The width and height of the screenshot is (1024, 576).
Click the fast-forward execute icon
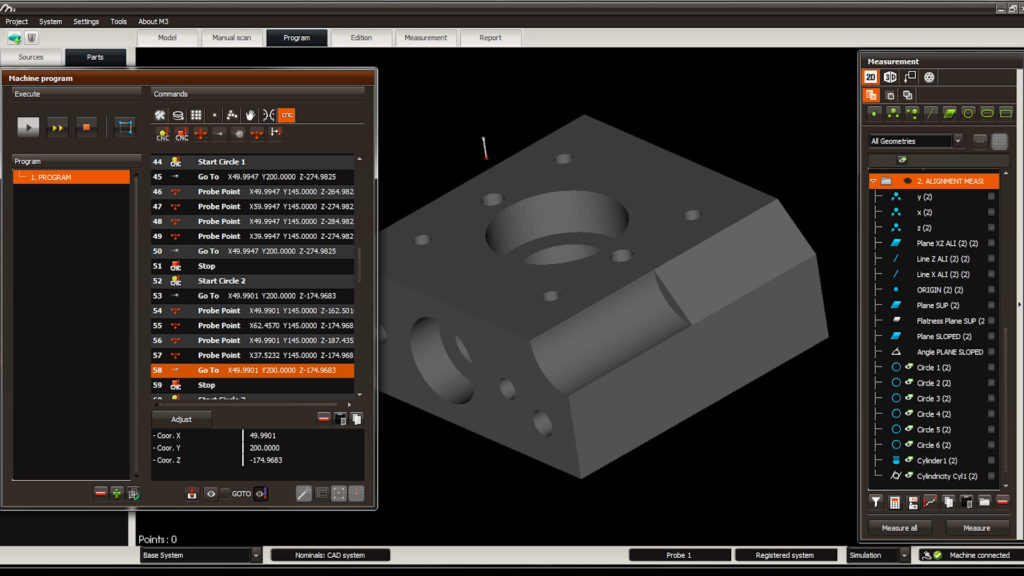tap(58, 127)
